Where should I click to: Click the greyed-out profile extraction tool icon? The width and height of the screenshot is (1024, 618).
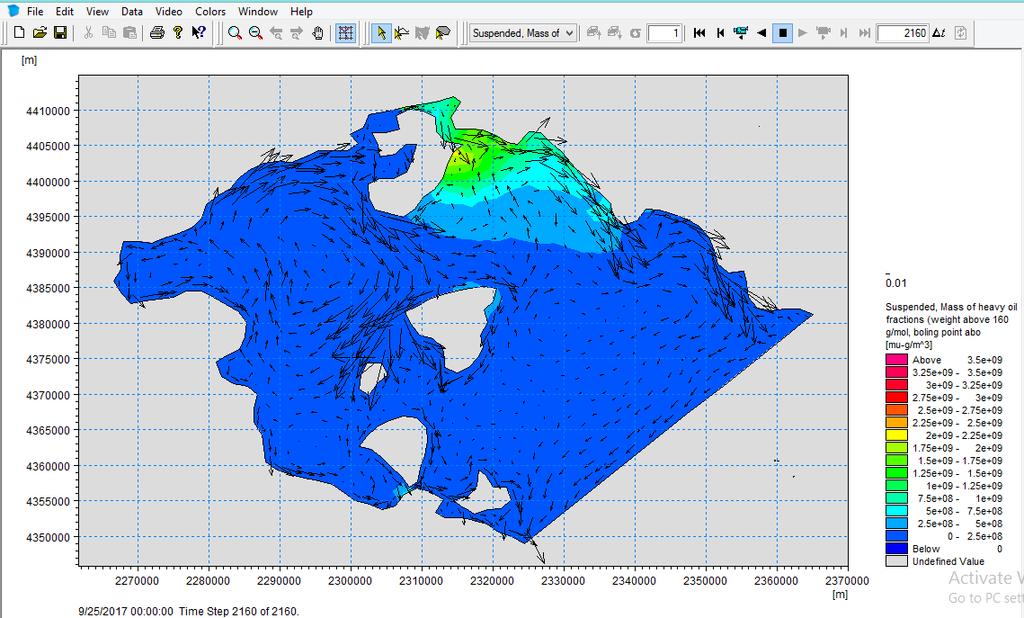coord(423,33)
